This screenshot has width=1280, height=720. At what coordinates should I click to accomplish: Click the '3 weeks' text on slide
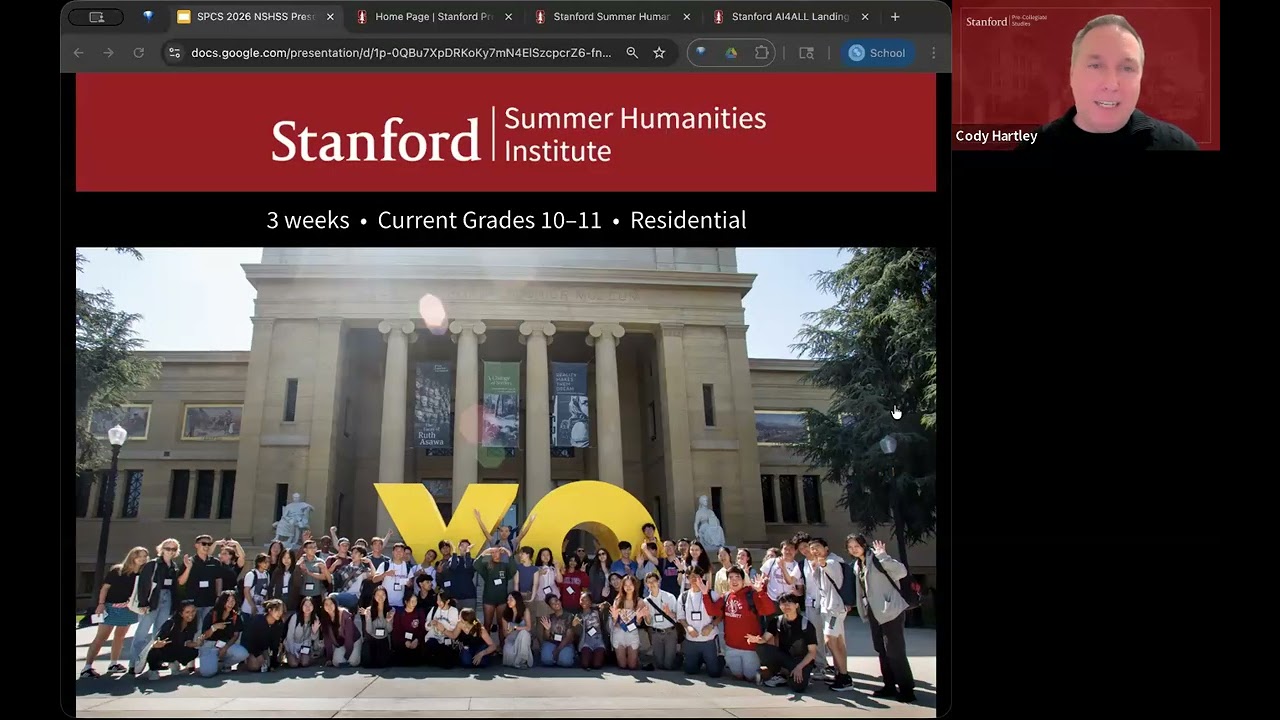click(308, 220)
